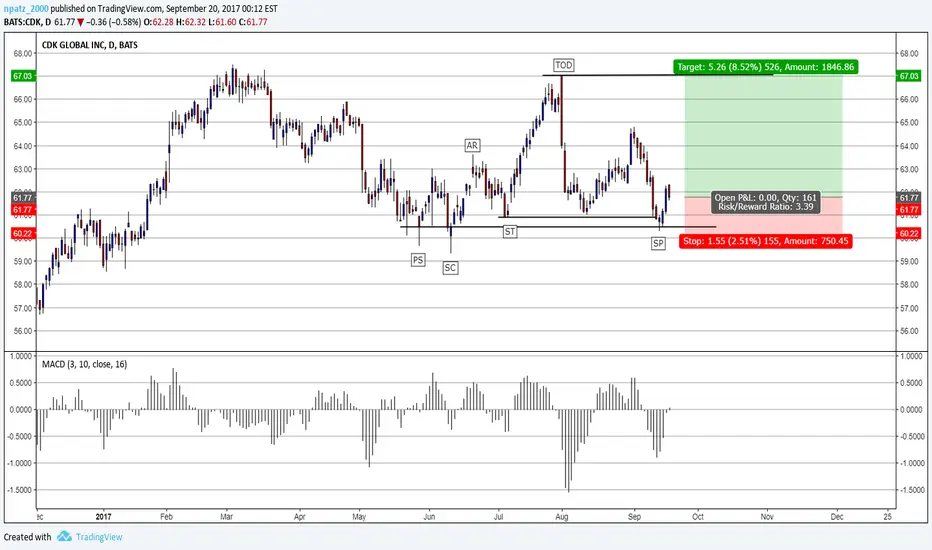Click the Oct date on time axis
Image resolution: width=932 pixels, height=550 pixels.
click(x=698, y=517)
